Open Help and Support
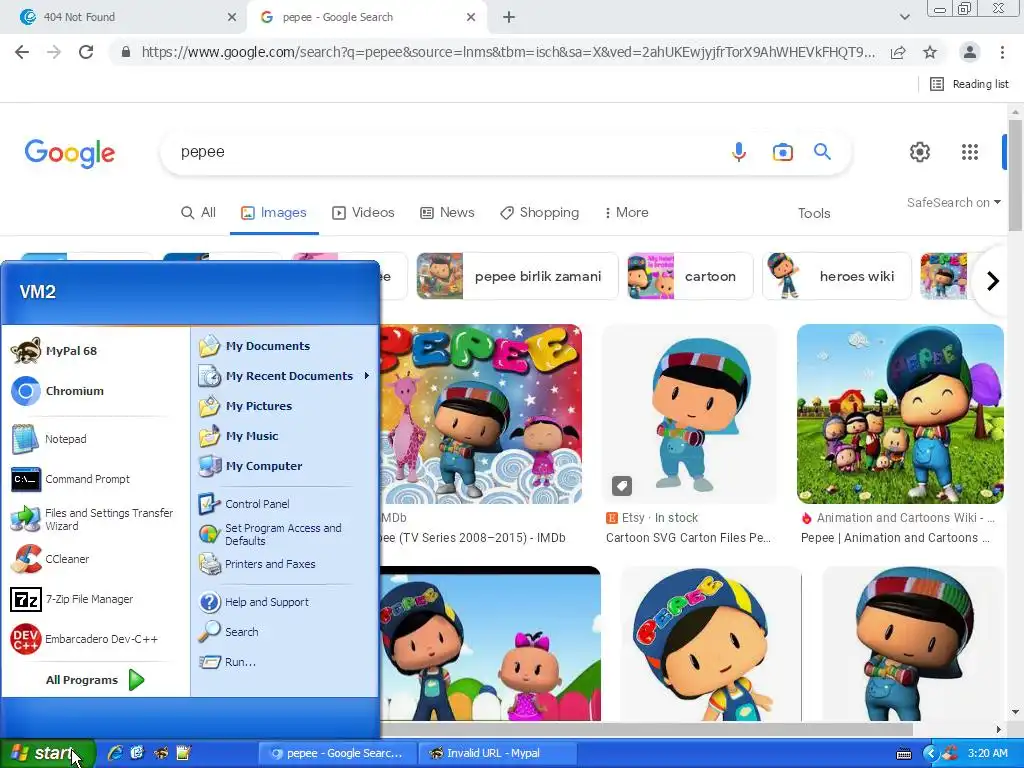 tap(285, 602)
